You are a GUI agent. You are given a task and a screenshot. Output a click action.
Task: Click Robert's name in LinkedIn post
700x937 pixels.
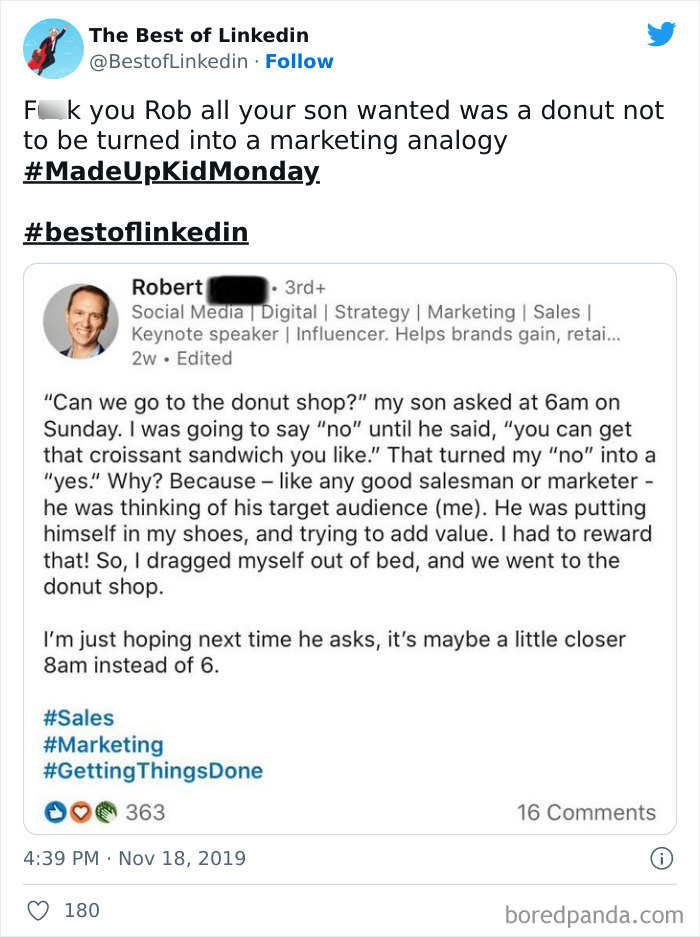(x=167, y=287)
